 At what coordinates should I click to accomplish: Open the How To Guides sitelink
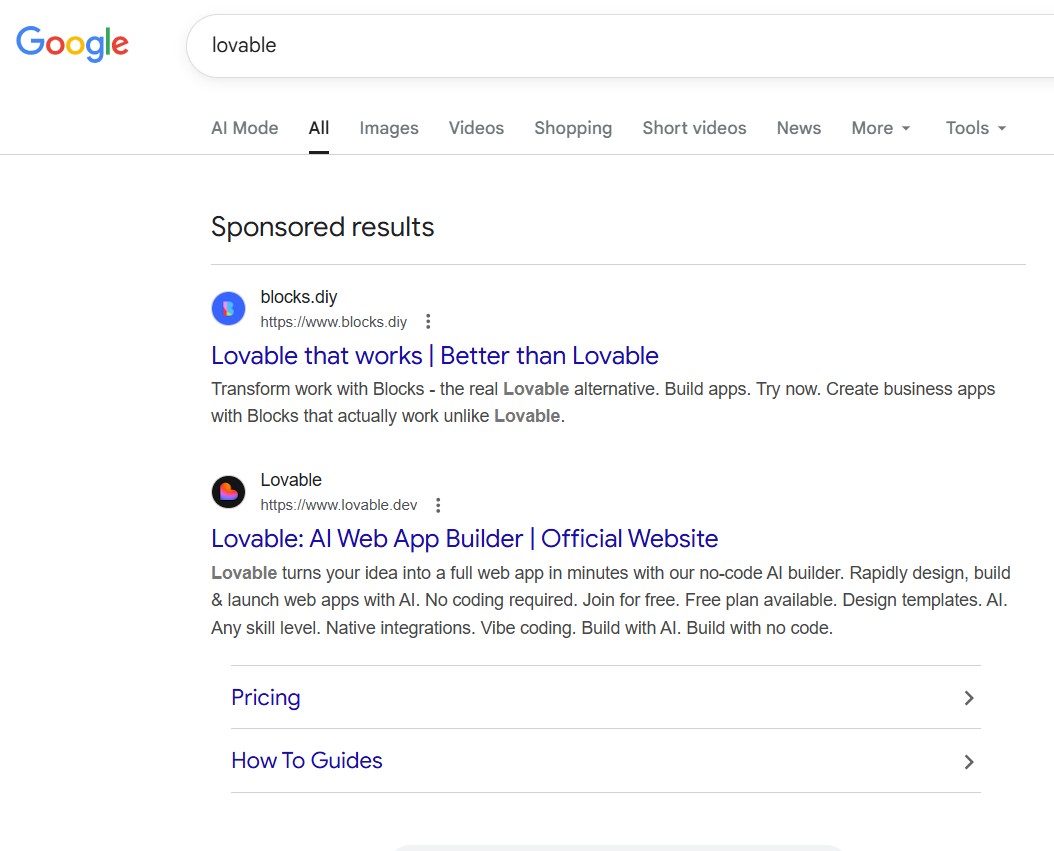click(307, 760)
